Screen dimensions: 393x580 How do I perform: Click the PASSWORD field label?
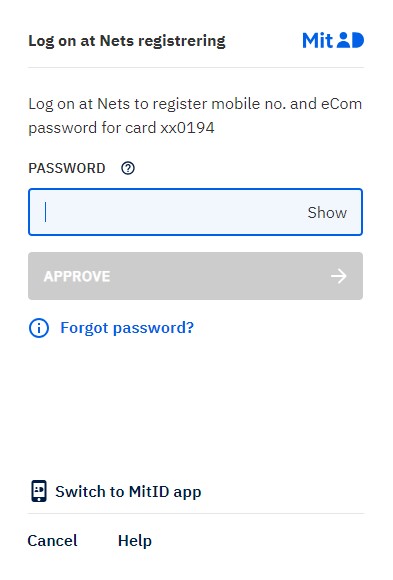pos(67,168)
